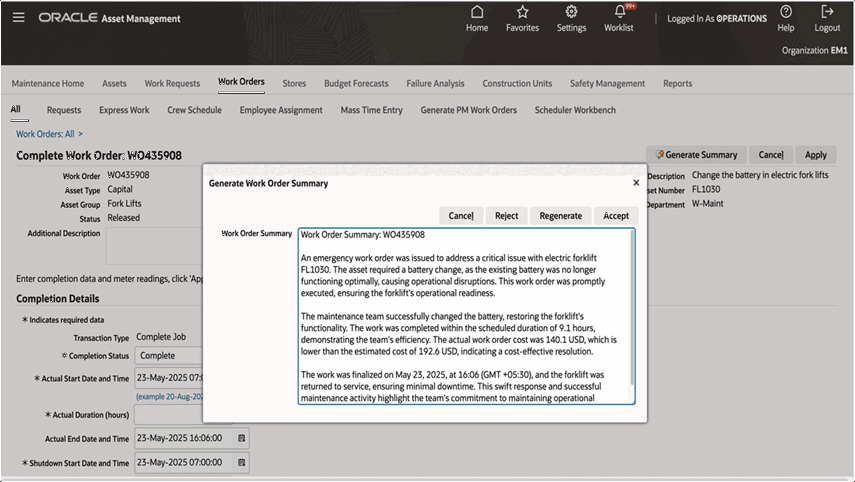Click Cancel in the summary dialog

461,215
